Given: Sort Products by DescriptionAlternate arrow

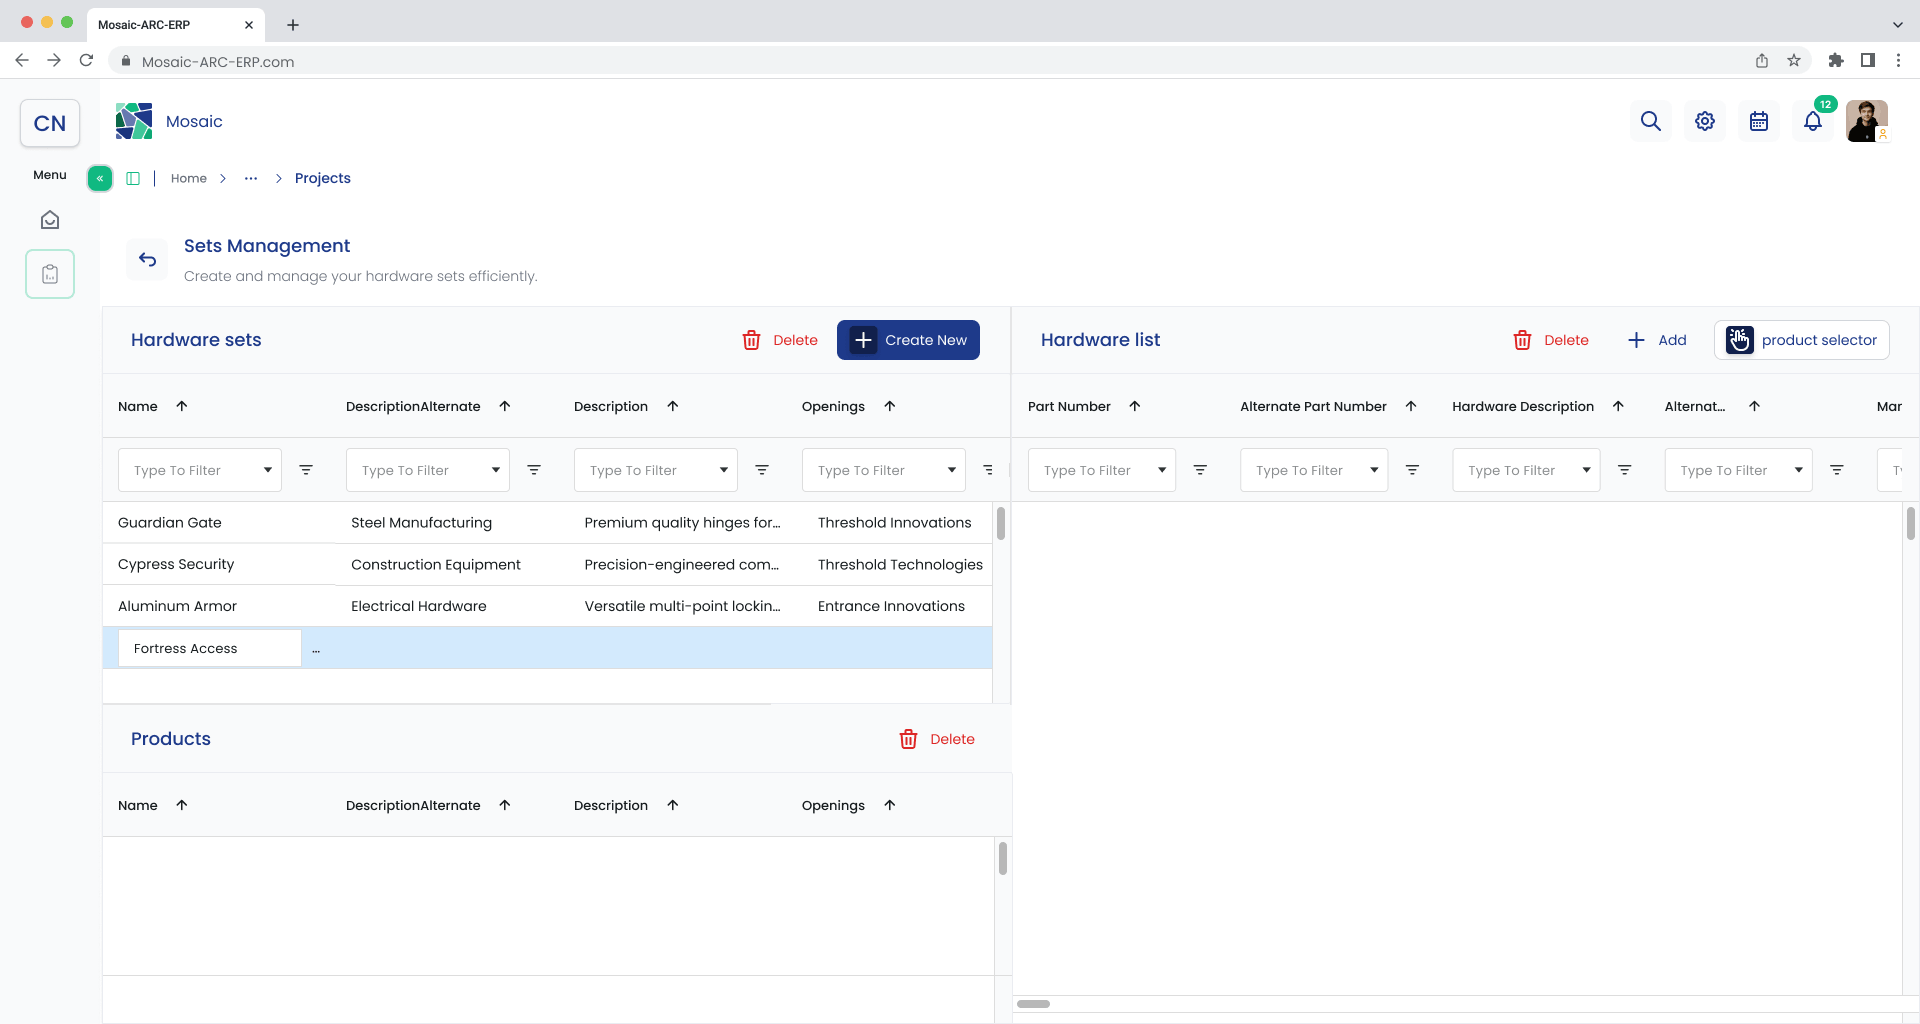Looking at the screenshot, I should (x=505, y=805).
